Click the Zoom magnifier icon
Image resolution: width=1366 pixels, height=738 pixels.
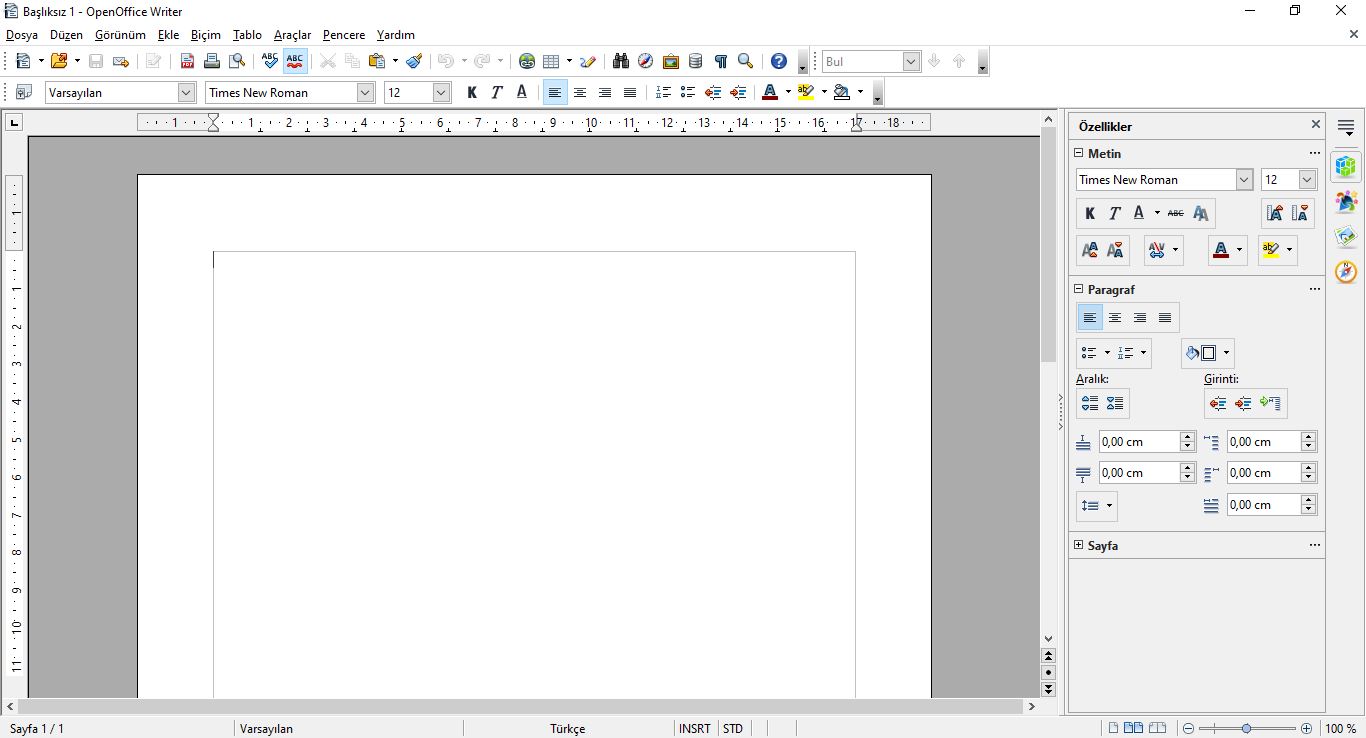[x=745, y=61]
